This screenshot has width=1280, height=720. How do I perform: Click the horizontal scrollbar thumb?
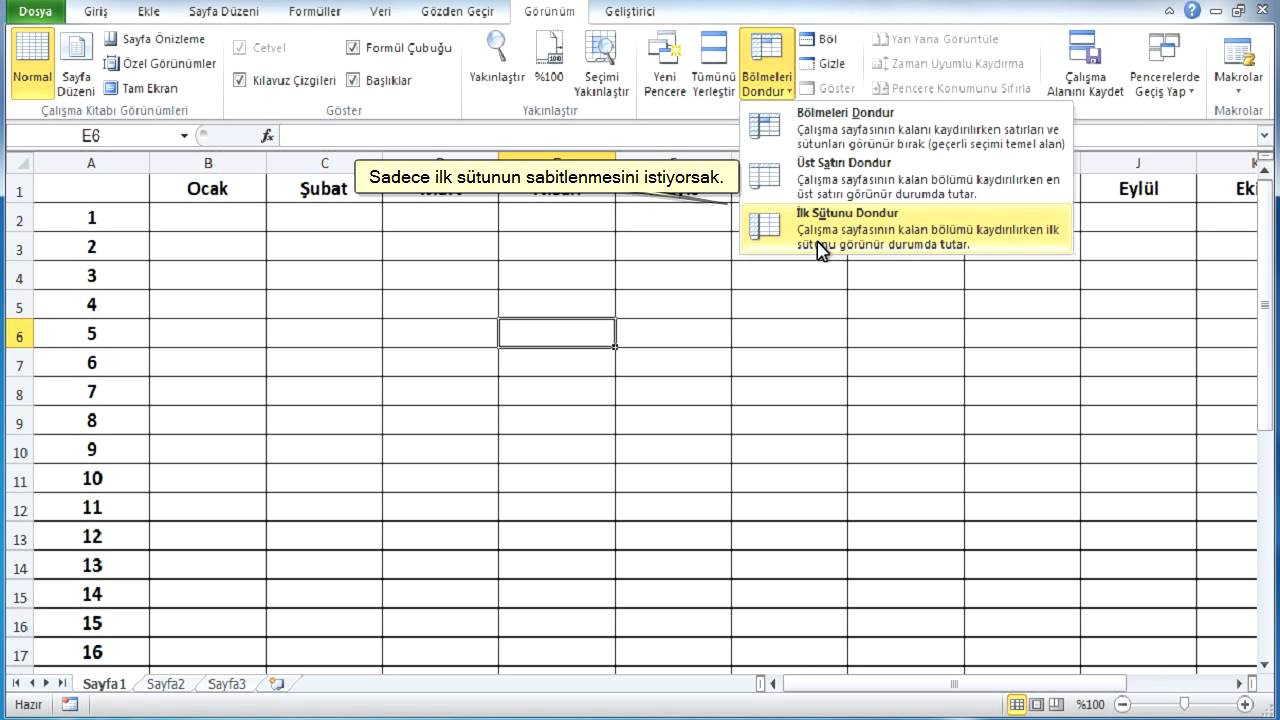click(953, 684)
